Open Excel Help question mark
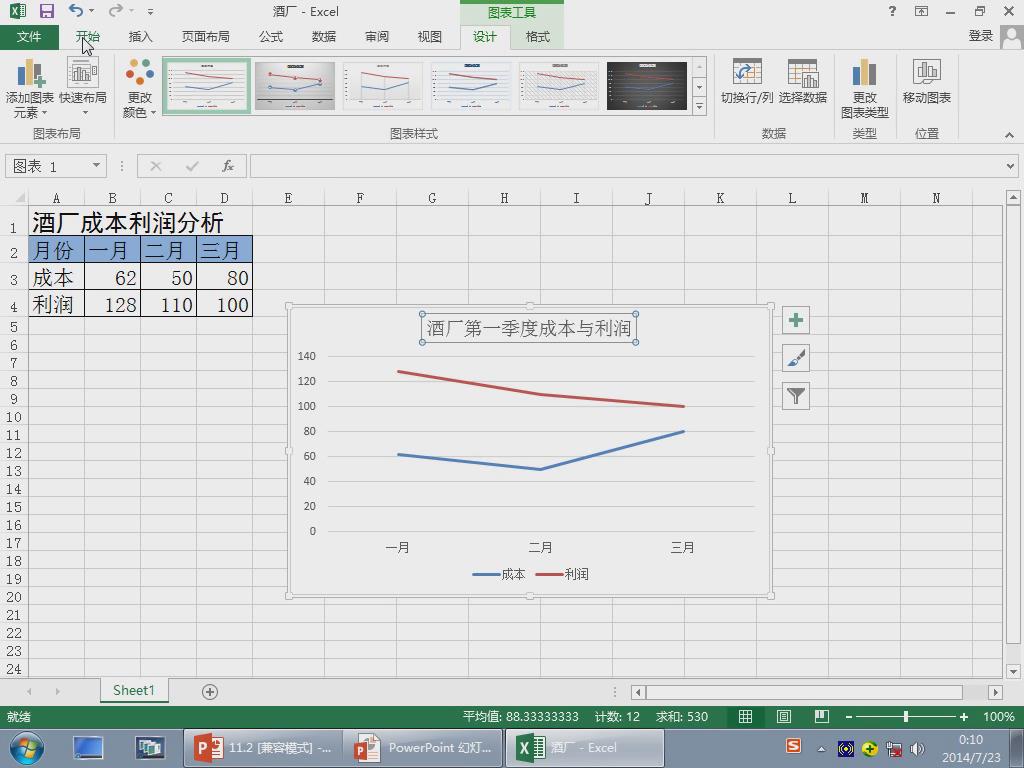Viewport: 1024px width, 768px height. point(892,11)
